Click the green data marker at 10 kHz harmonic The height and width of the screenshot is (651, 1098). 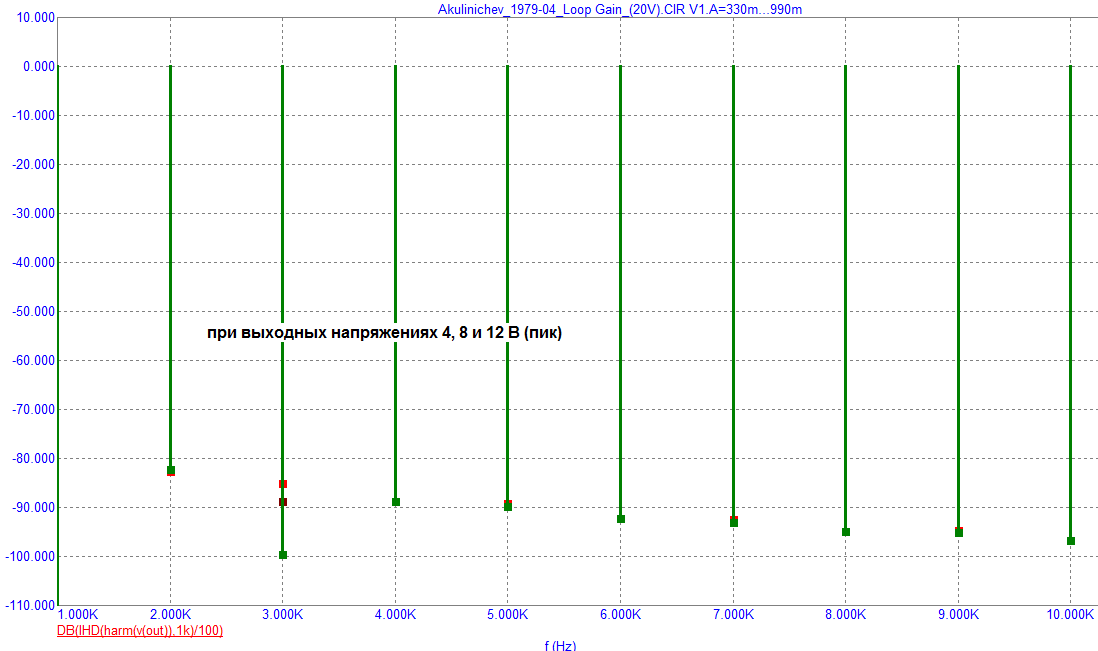coord(1071,541)
